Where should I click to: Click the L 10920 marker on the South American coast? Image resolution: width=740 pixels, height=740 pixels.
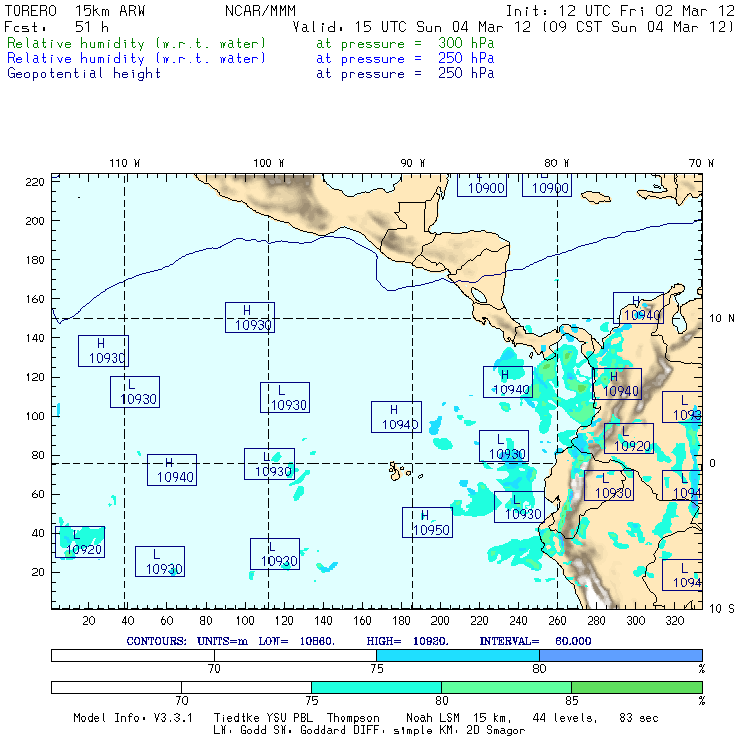pos(629,438)
